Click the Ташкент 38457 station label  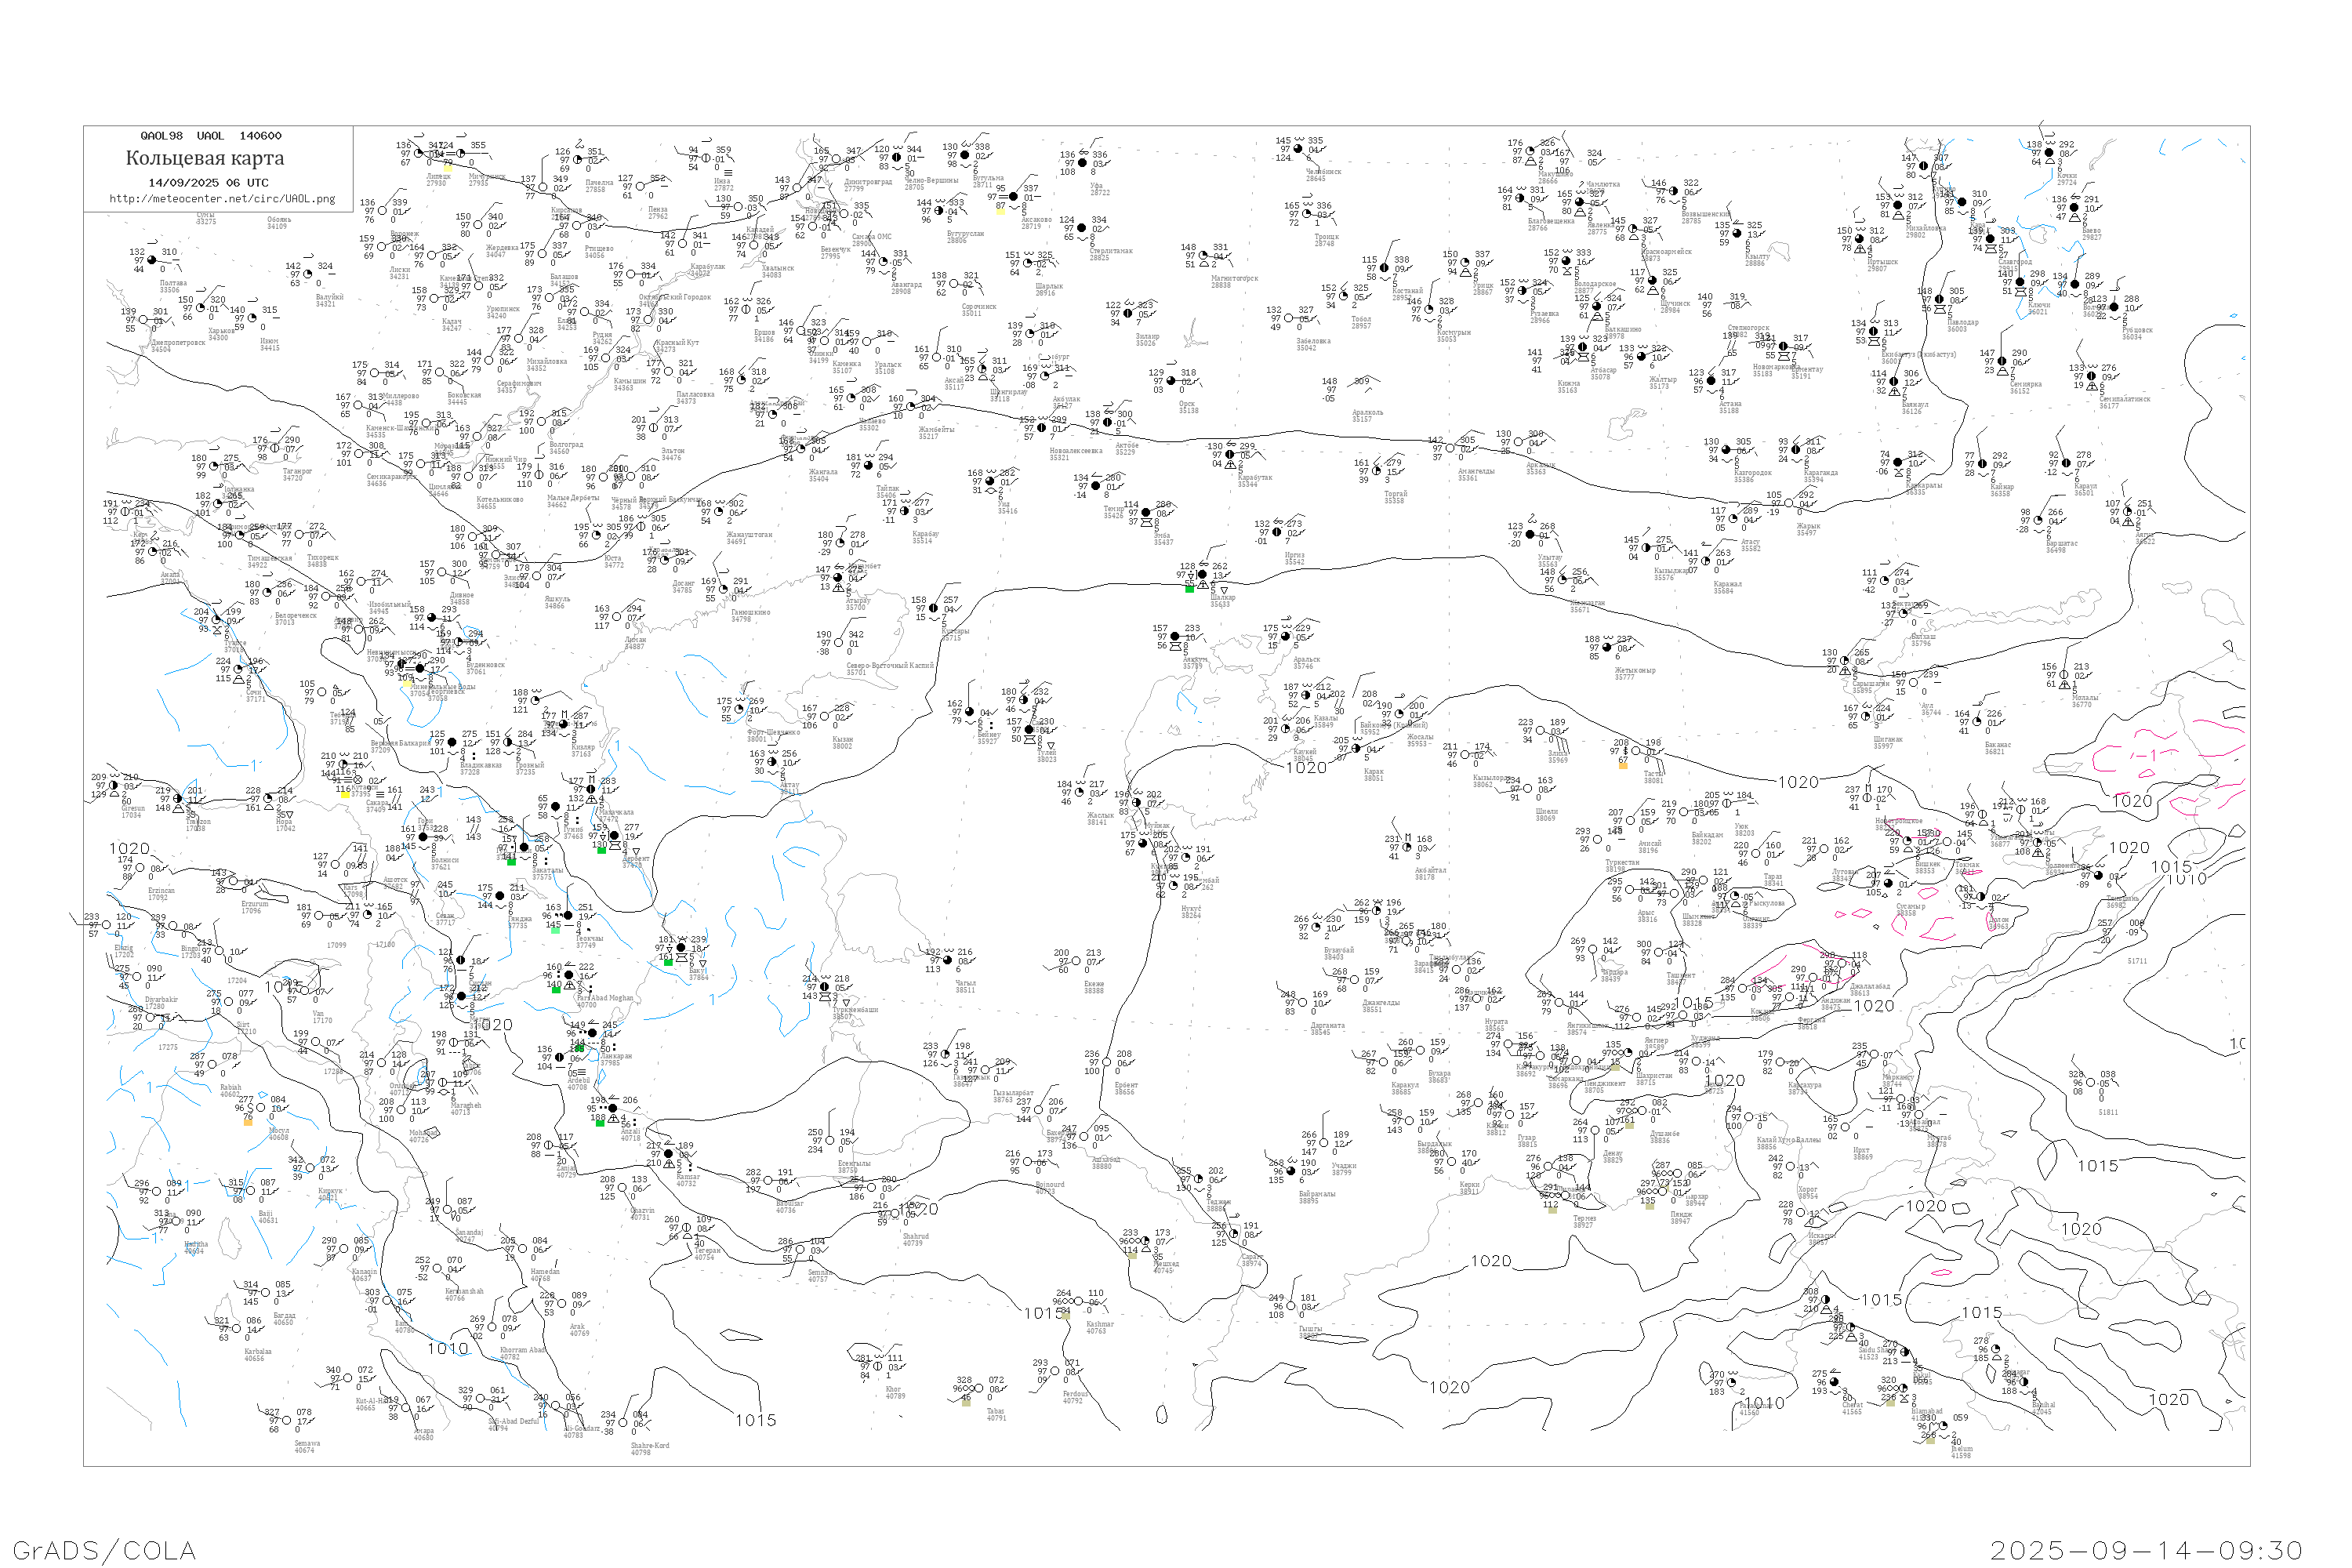(1680, 978)
